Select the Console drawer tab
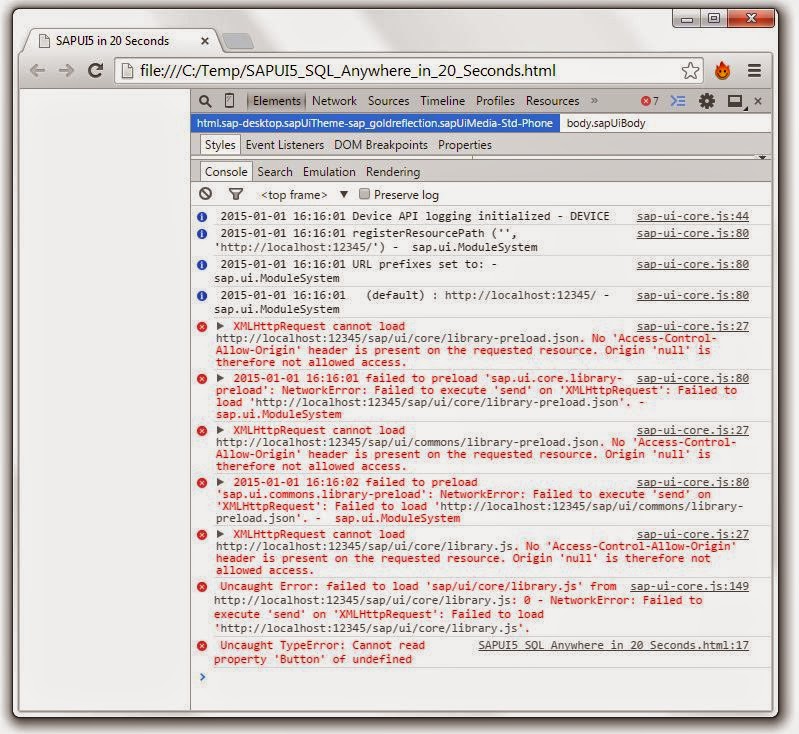Image resolution: width=799 pixels, height=734 pixels. point(226,172)
